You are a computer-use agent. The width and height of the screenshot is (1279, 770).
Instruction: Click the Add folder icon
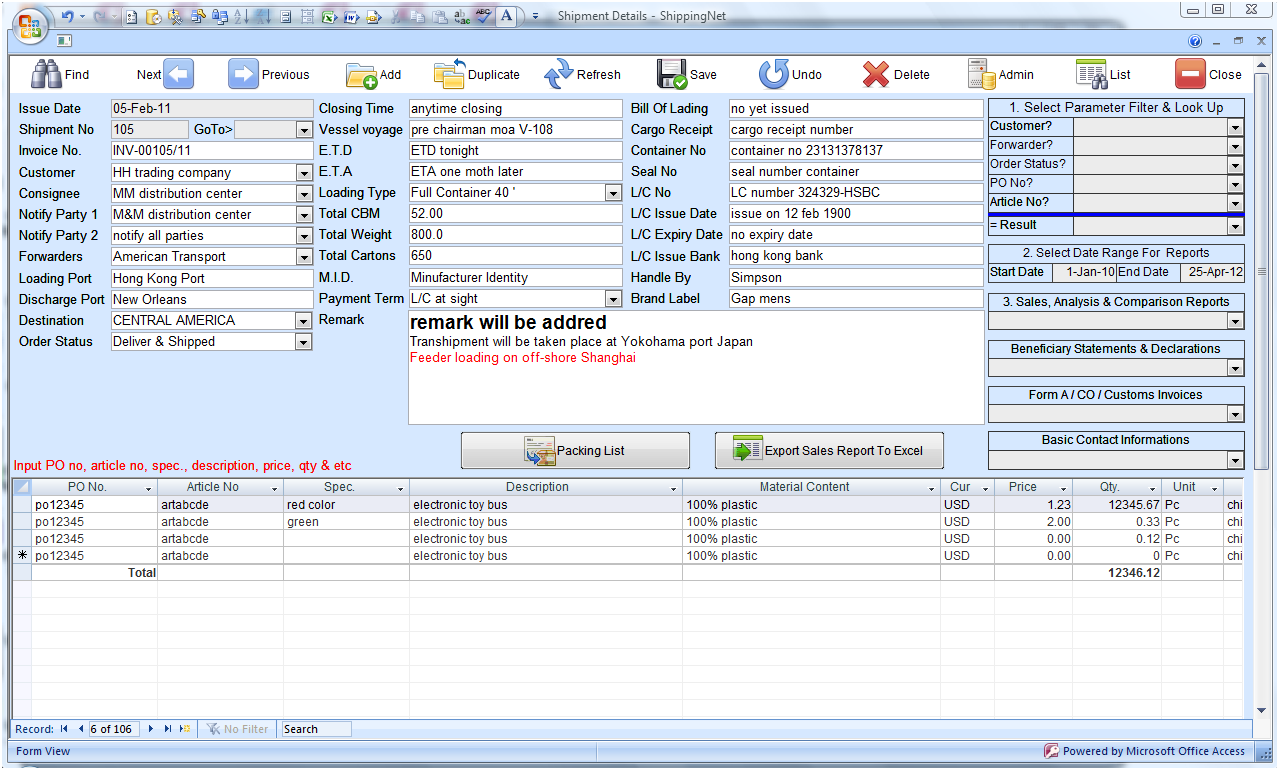pos(361,75)
